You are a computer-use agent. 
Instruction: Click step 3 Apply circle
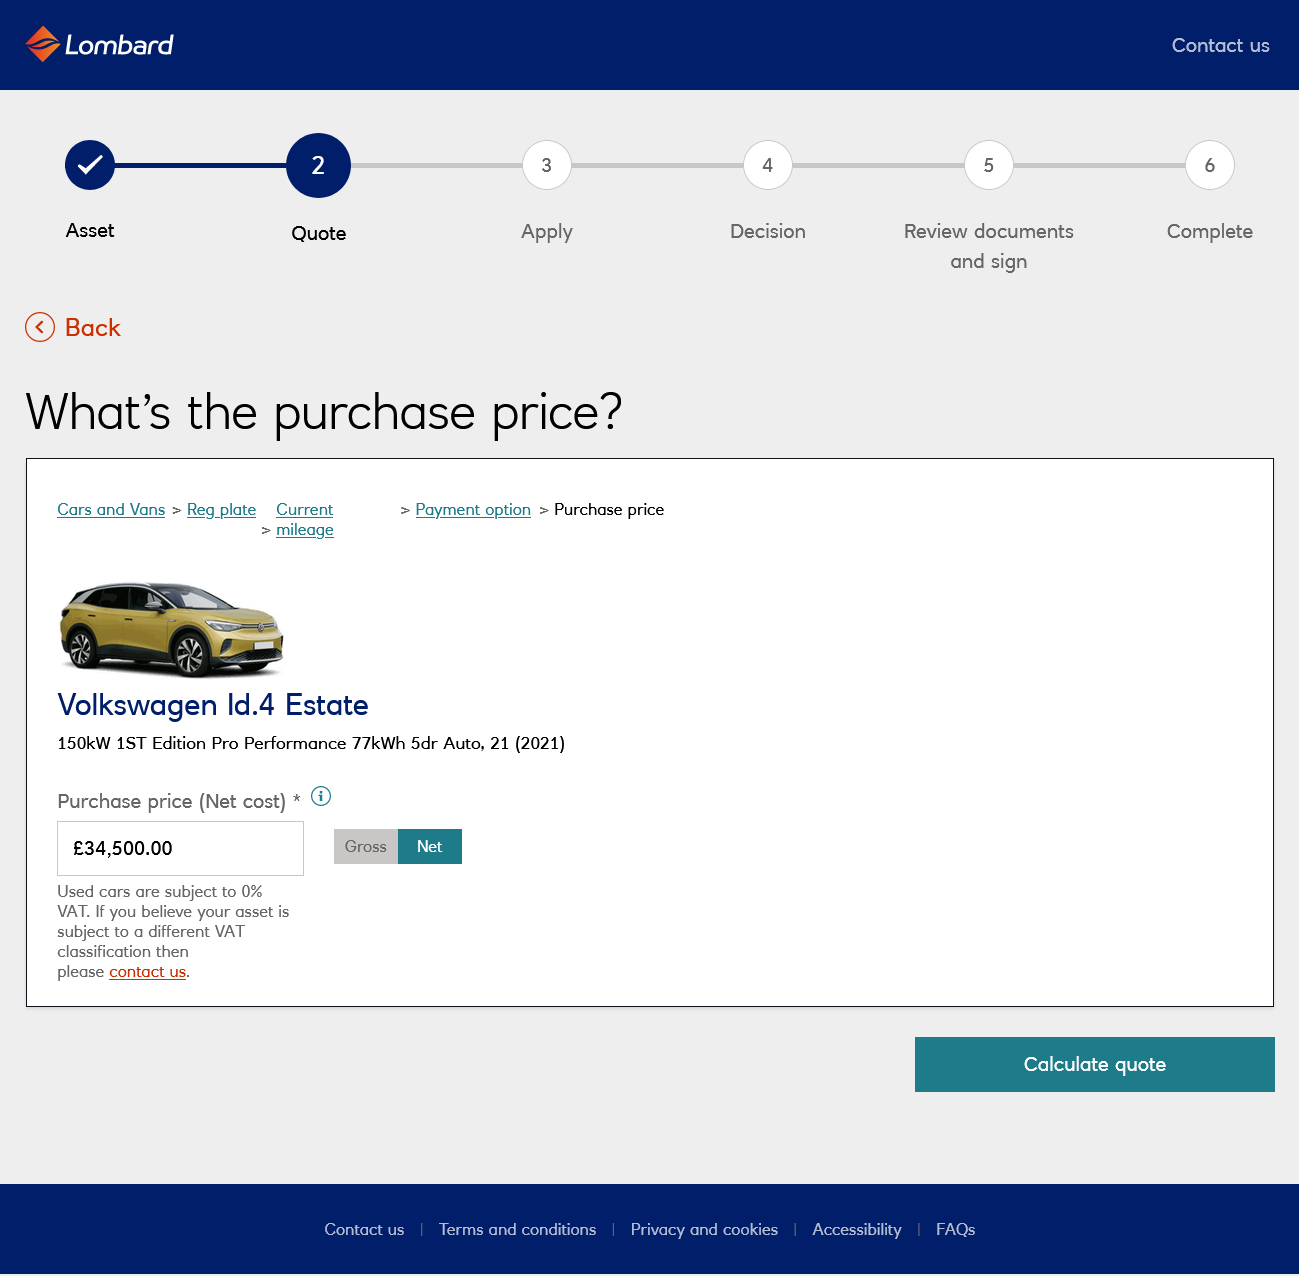click(x=547, y=165)
